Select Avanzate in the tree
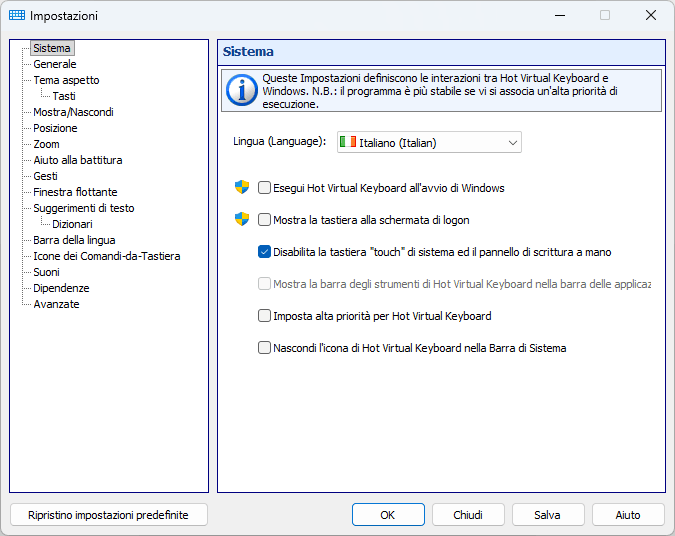Screen dimensions: 675x536 point(56,304)
